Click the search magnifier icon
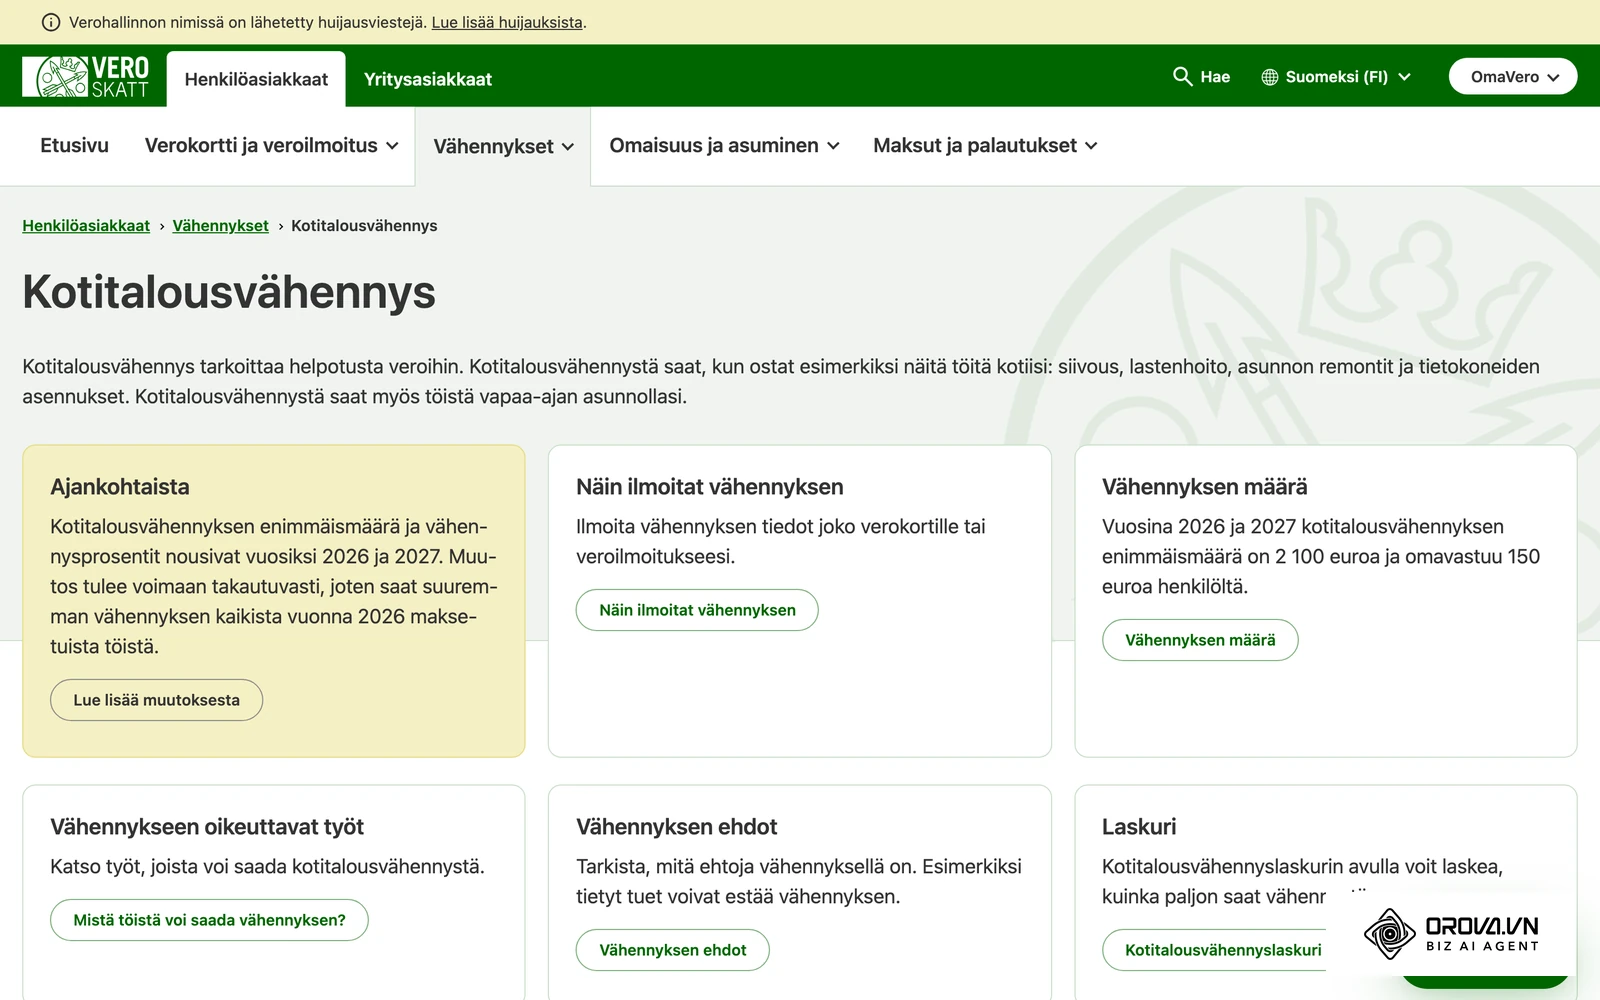The height and width of the screenshot is (1000, 1600). click(x=1182, y=77)
